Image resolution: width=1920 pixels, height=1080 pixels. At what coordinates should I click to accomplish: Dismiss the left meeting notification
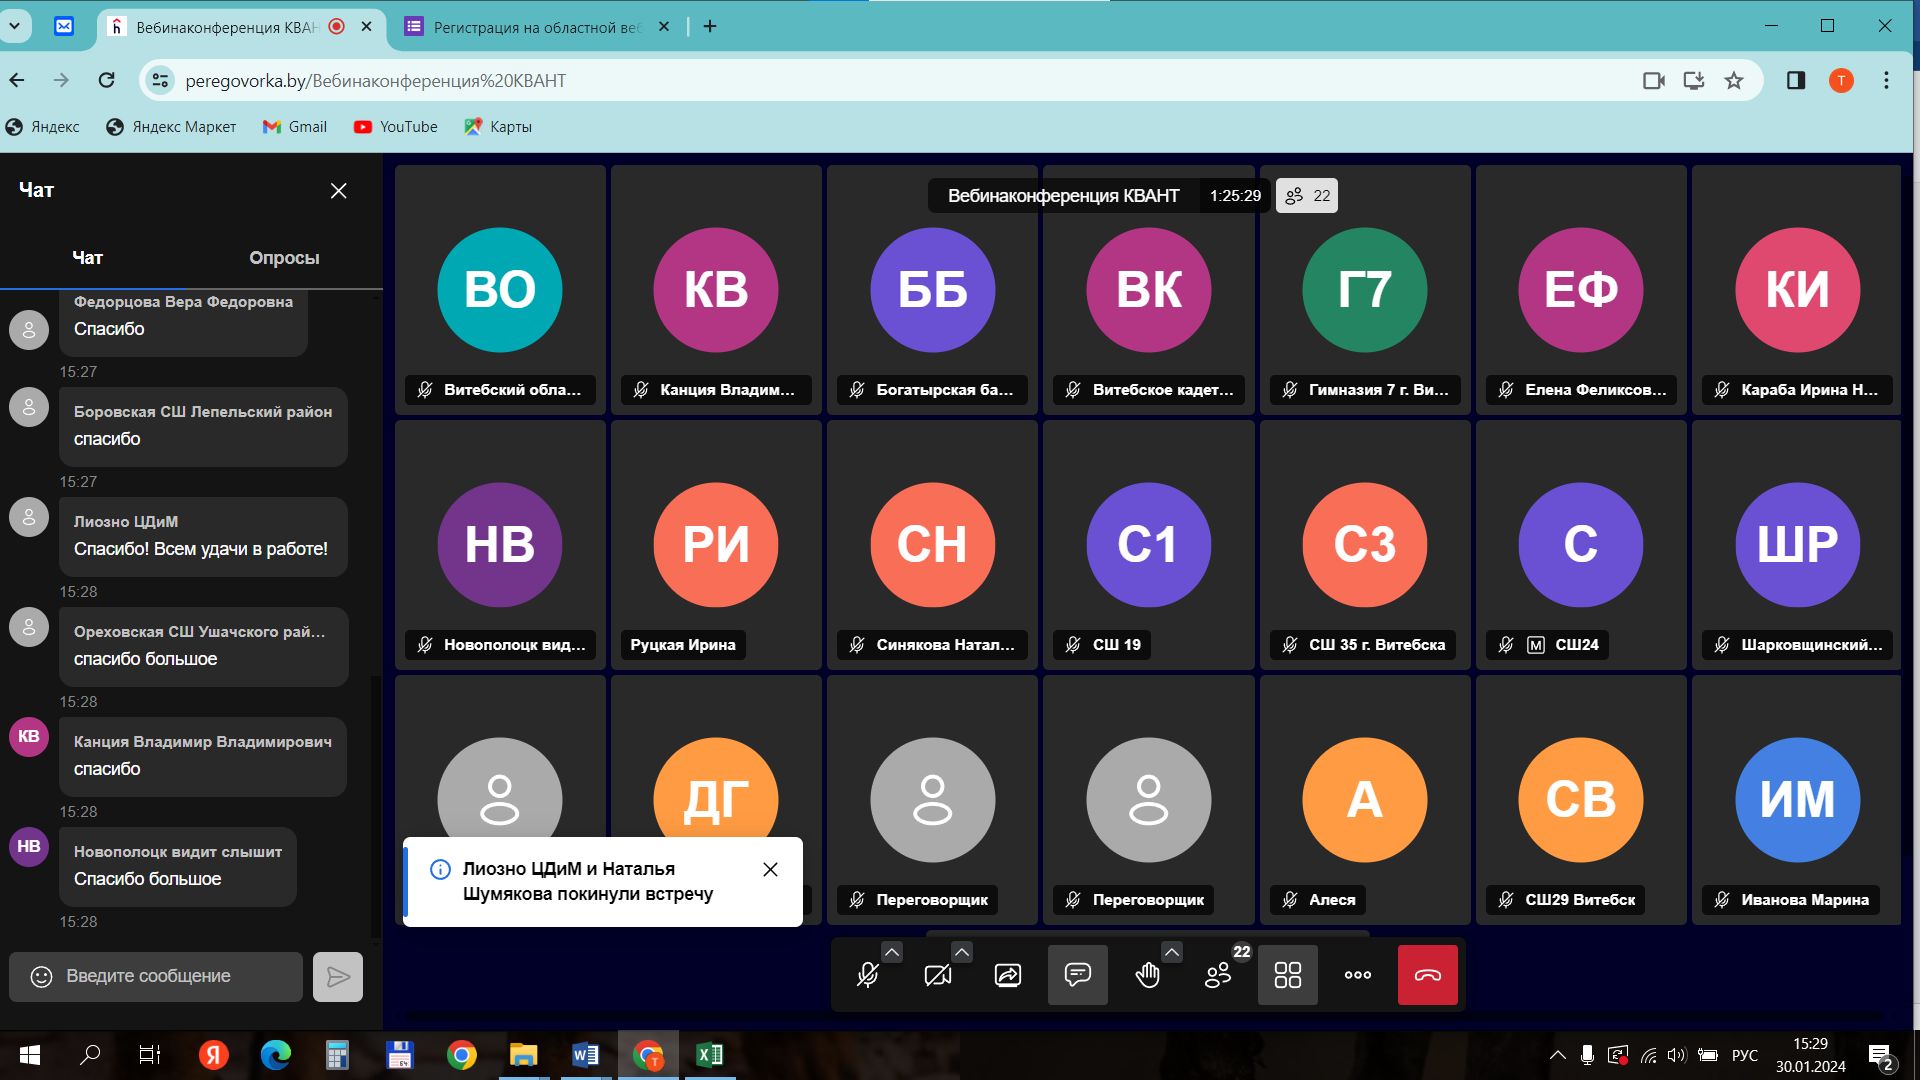[770, 870]
